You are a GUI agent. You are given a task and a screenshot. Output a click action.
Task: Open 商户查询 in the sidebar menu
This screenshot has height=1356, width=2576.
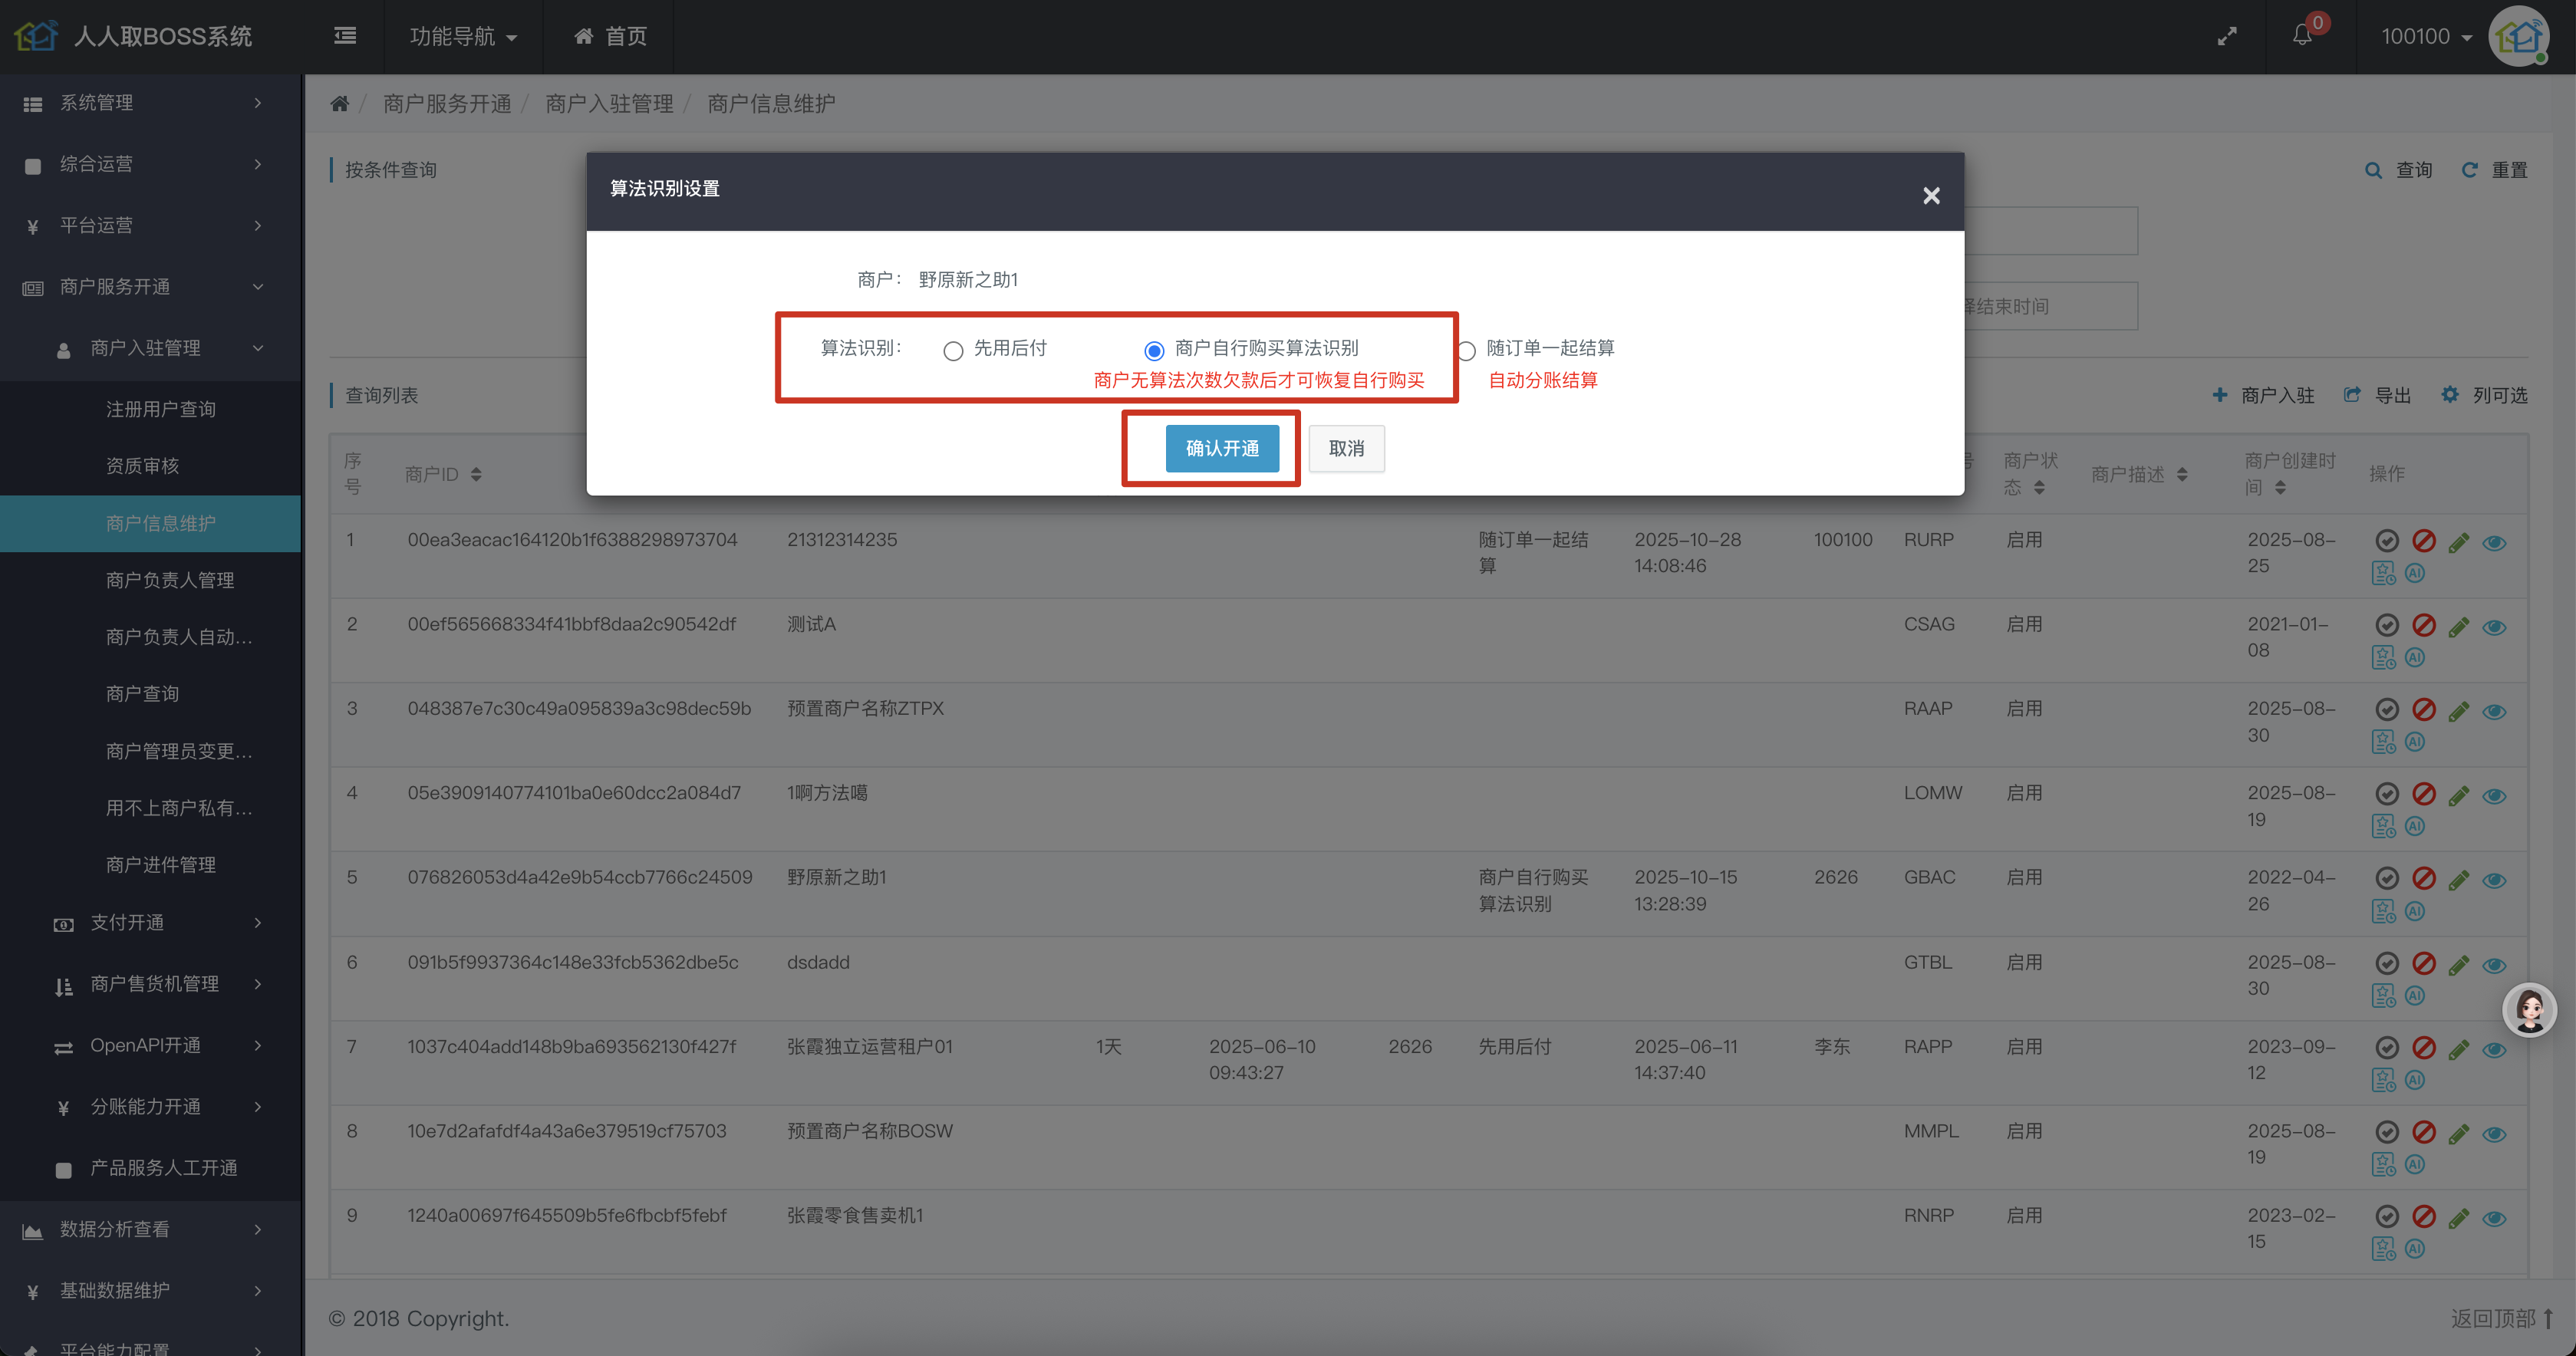142,693
